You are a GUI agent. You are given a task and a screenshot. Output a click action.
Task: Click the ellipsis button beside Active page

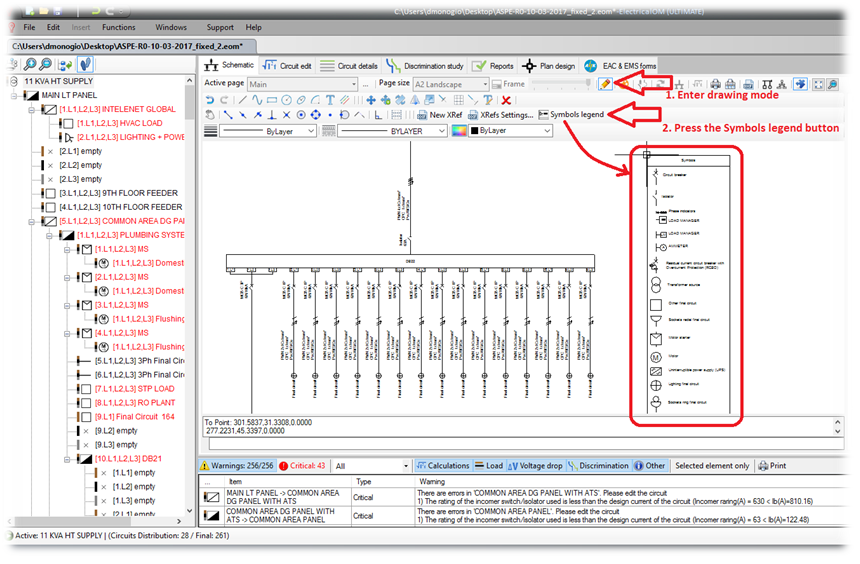coord(365,84)
